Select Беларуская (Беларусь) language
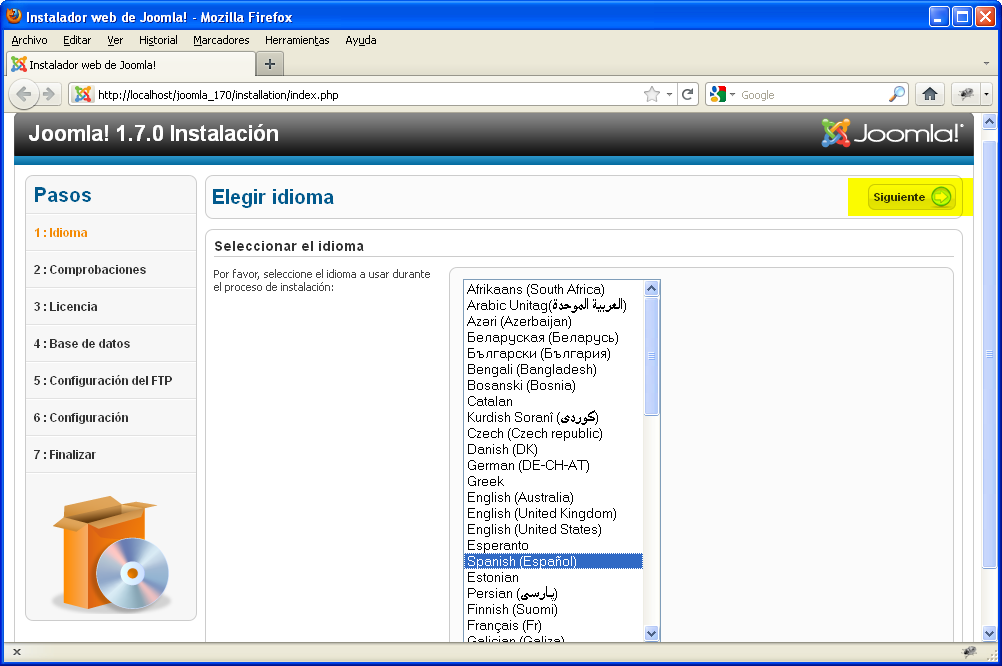Image resolution: width=1002 pixels, height=666 pixels. click(553, 337)
